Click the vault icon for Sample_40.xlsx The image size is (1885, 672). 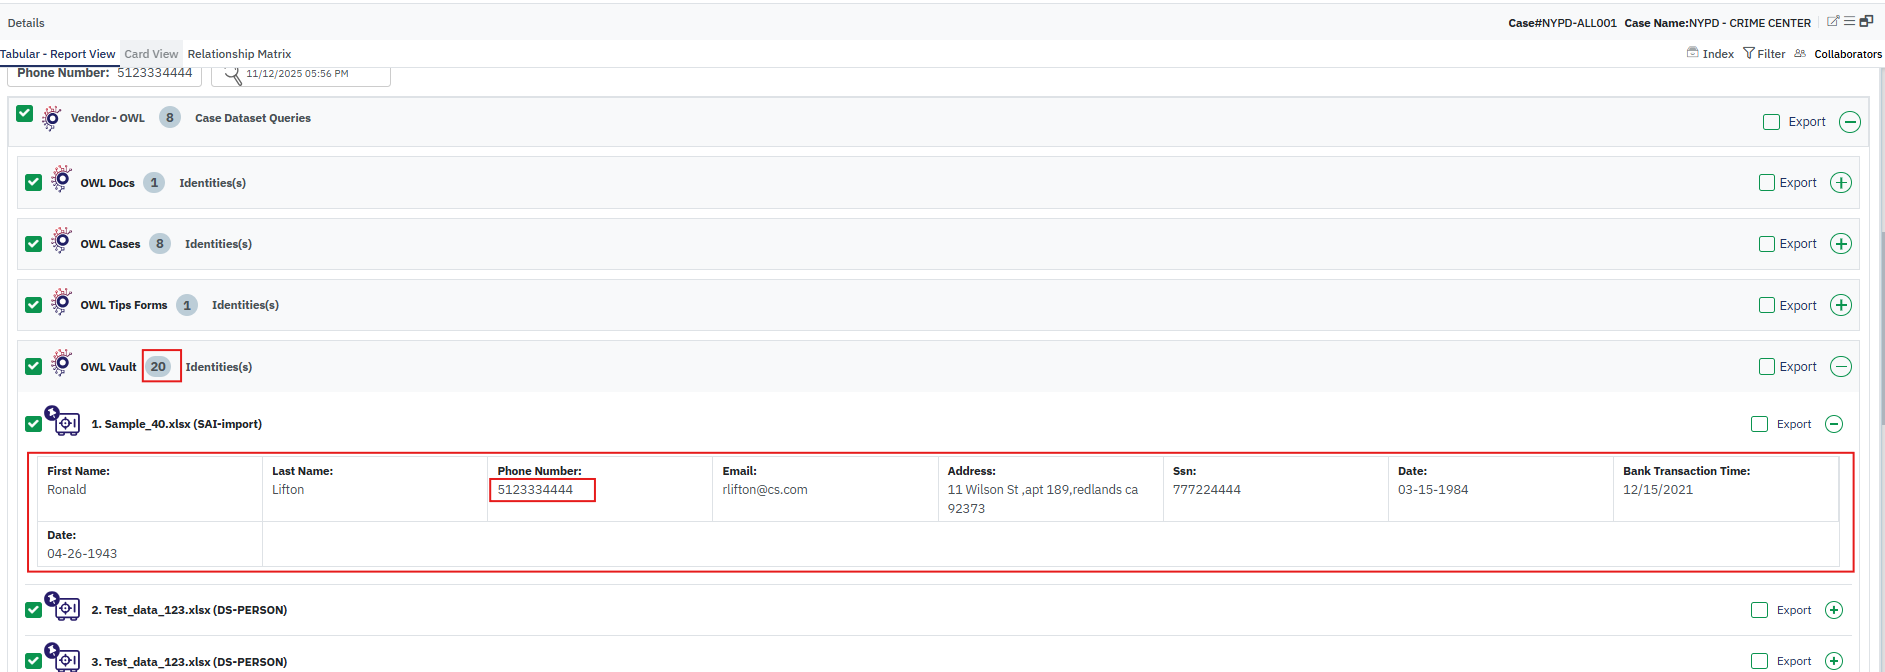click(64, 423)
